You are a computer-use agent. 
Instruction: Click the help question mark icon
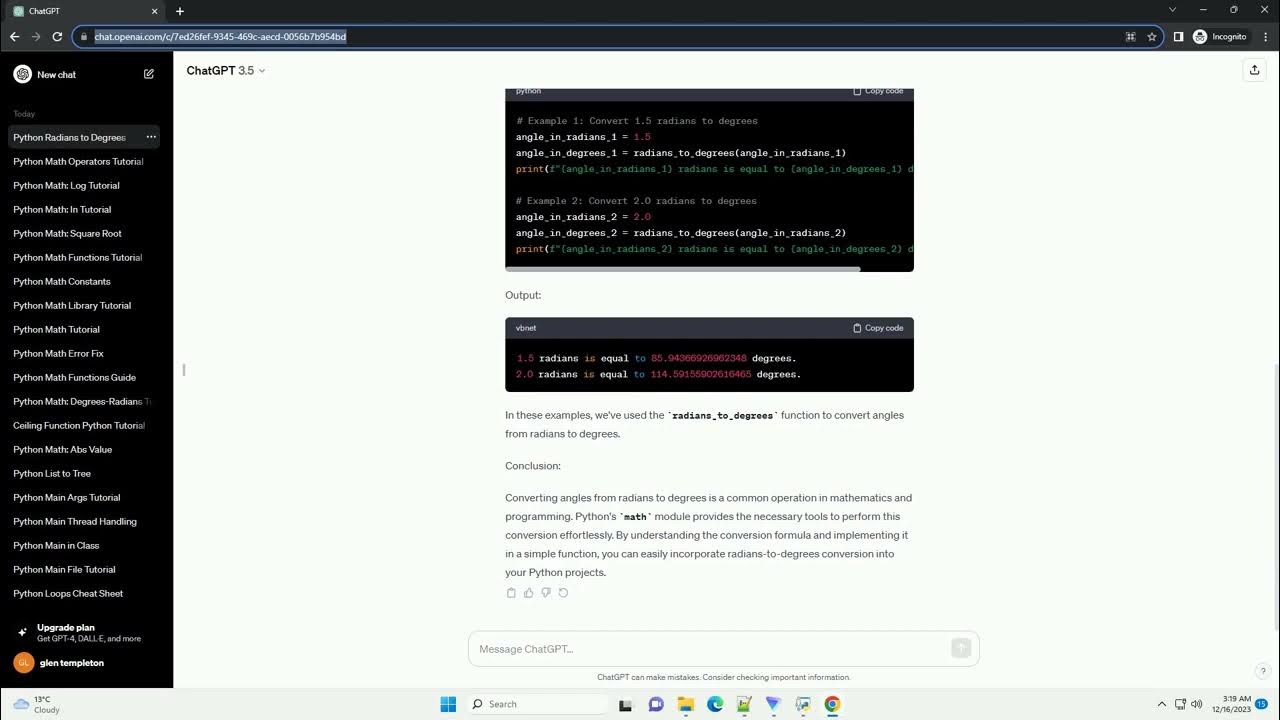[x=1263, y=671]
